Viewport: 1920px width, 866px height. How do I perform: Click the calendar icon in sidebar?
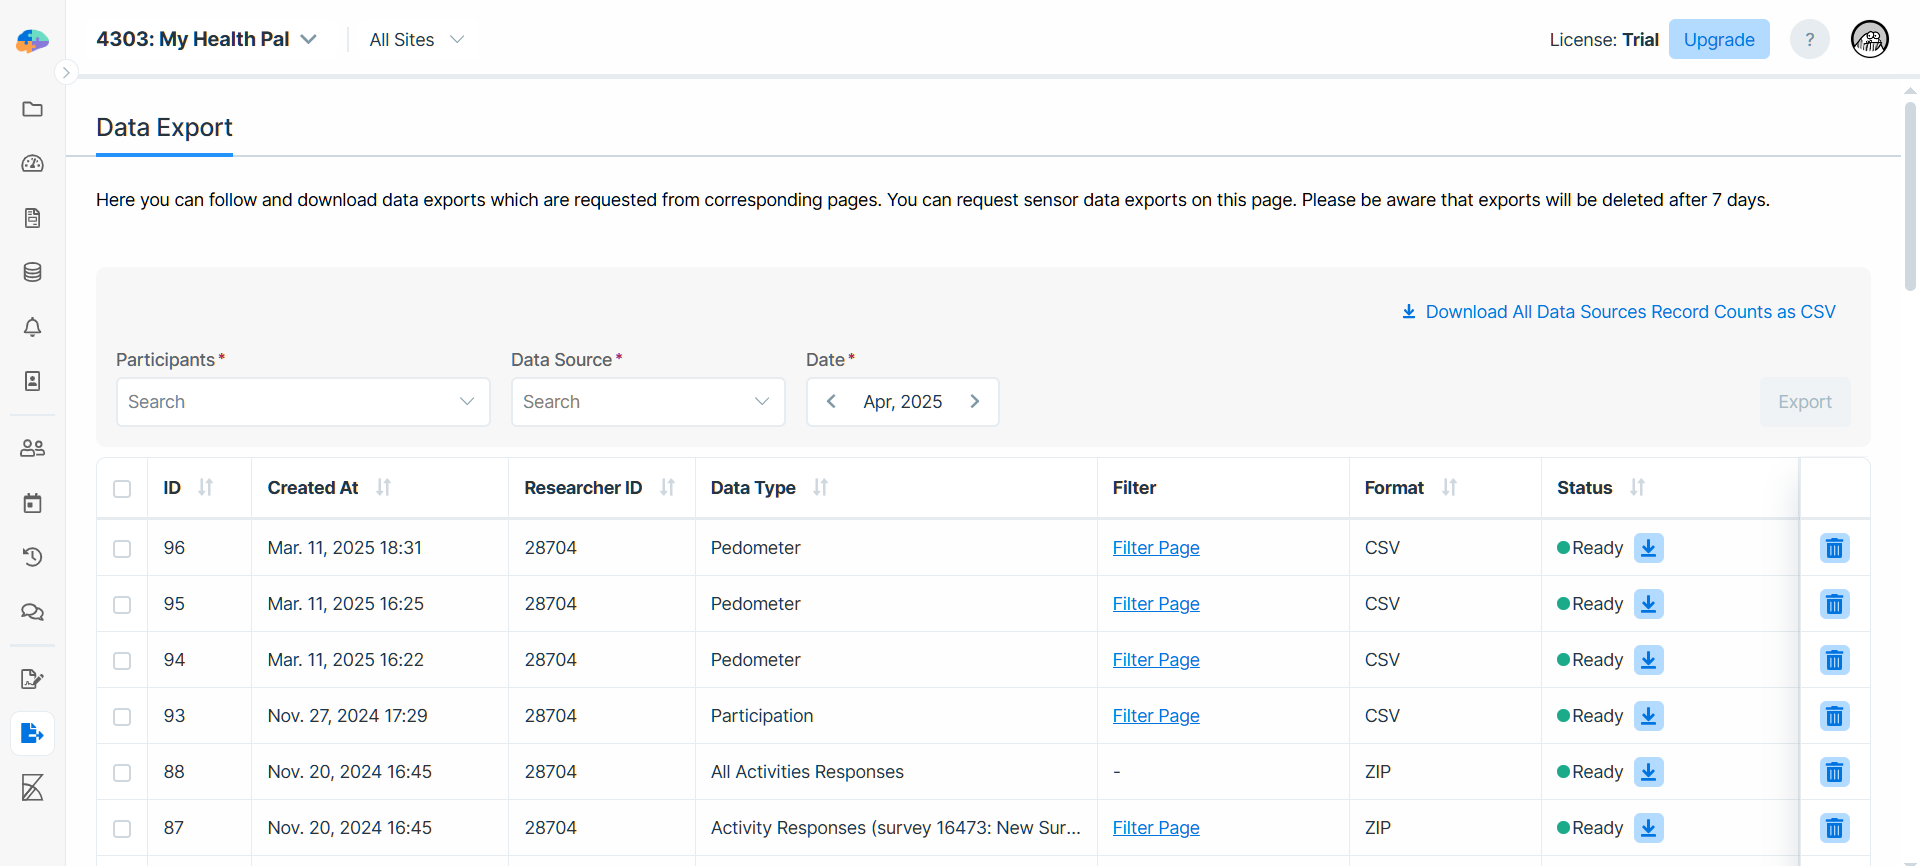pos(32,503)
